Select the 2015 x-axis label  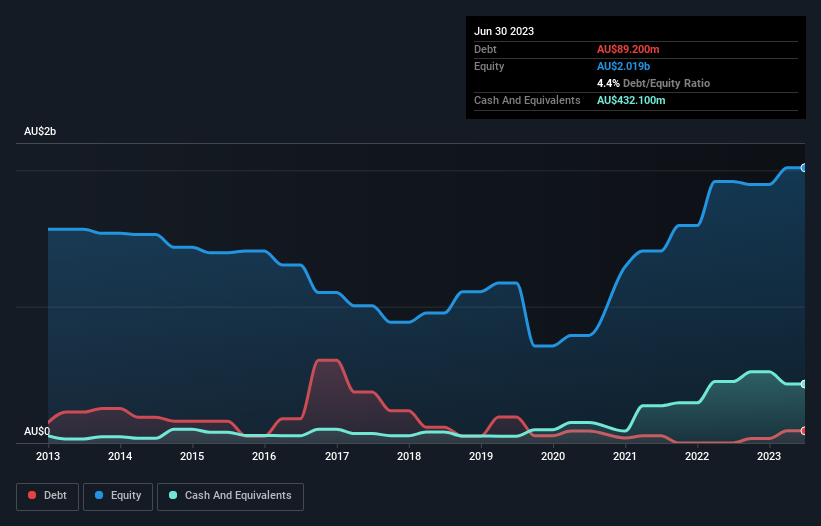(x=192, y=456)
